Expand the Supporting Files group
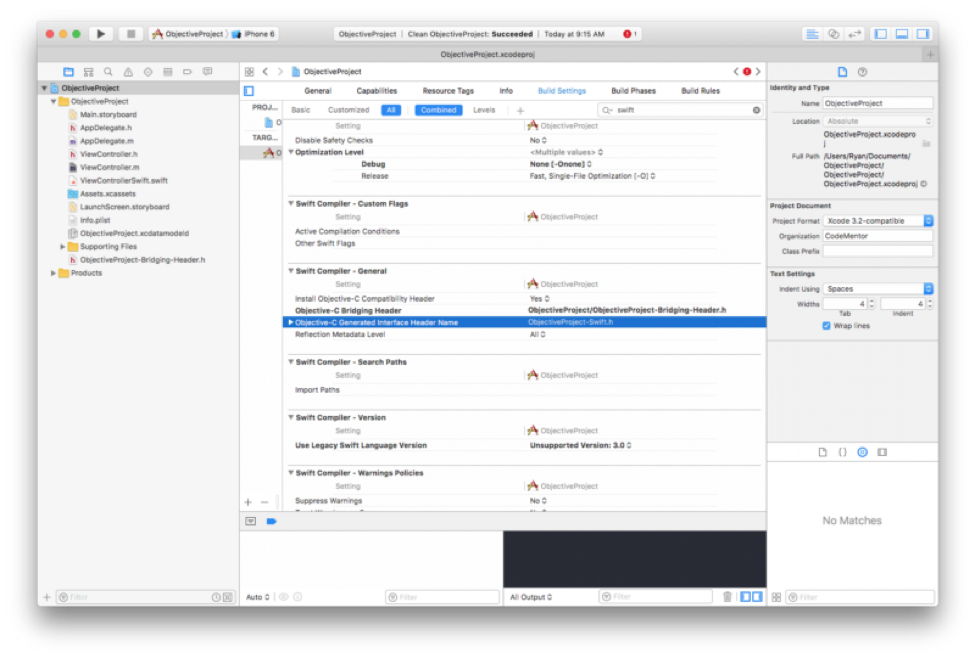This screenshot has width=975, height=658. [x=63, y=247]
